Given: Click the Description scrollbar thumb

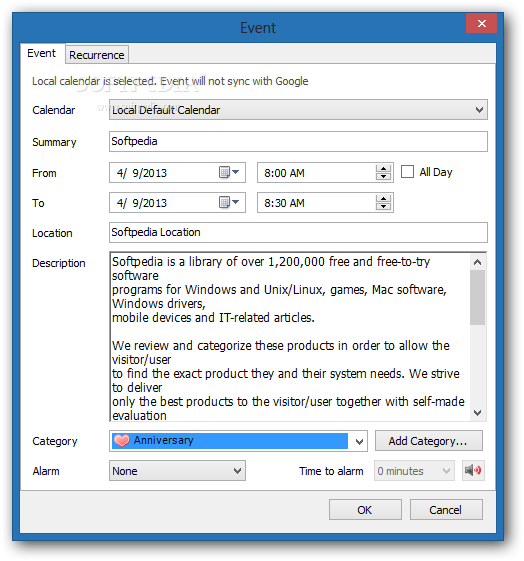Looking at the screenshot, I should [x=478, y=297].
